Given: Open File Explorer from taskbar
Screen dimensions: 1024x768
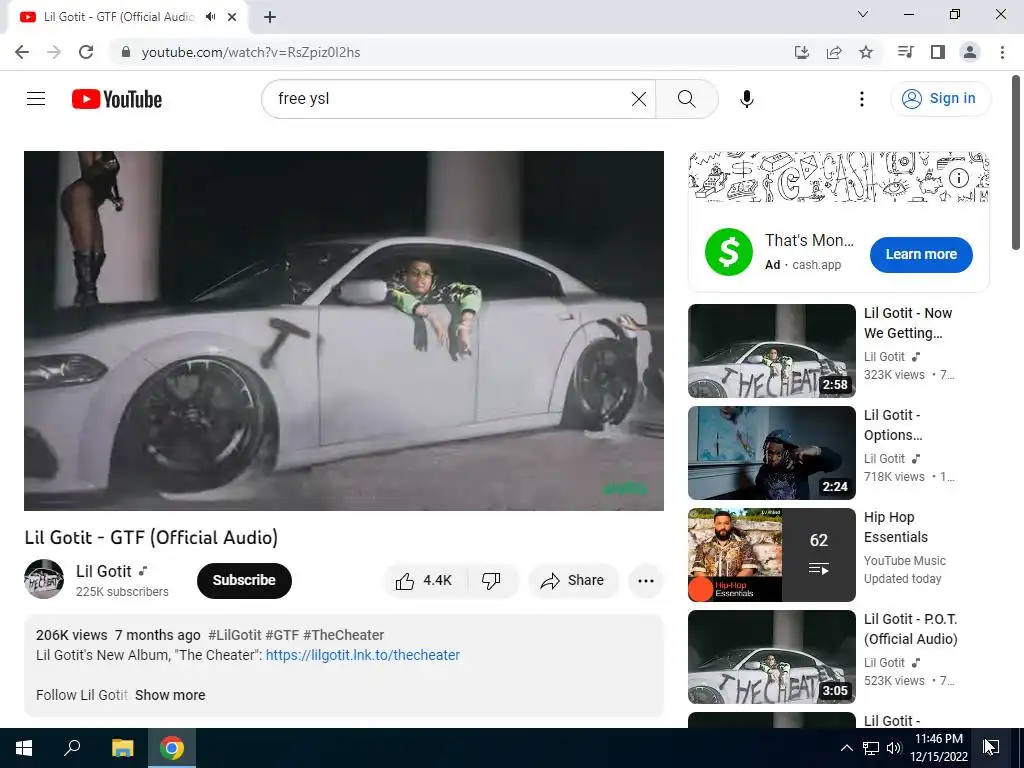Looking at the screenshot, I should coord(122,748).
